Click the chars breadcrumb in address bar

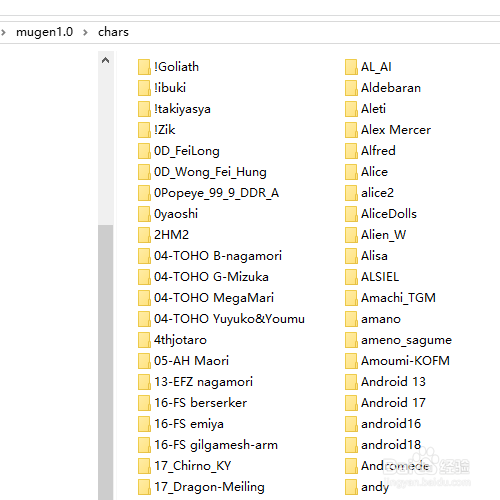coord(113,32)
